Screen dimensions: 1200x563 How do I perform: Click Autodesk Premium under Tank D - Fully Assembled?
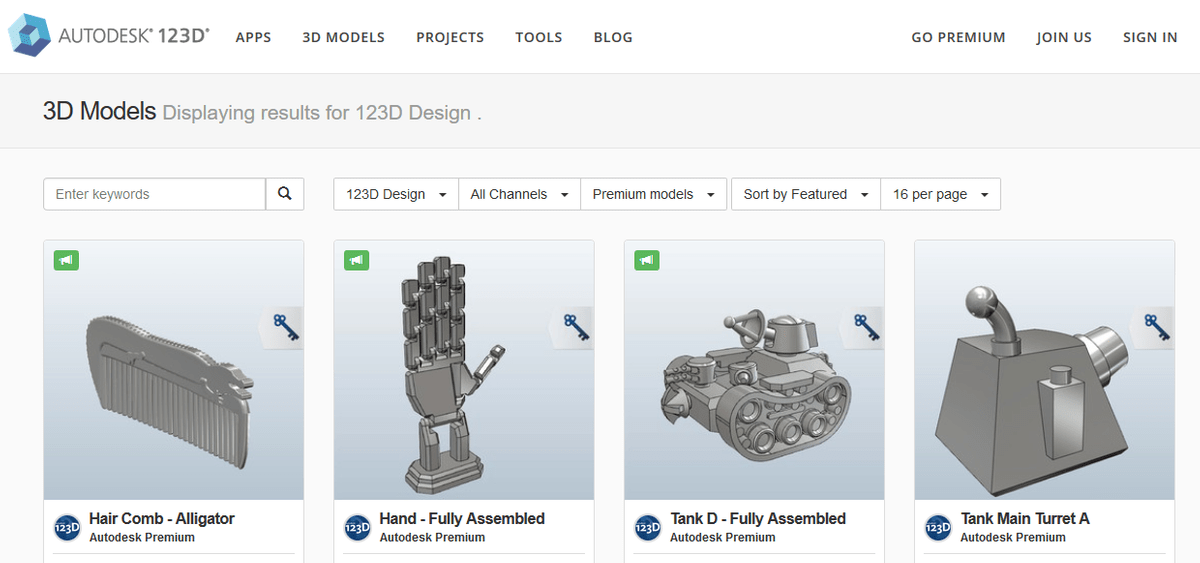[x=723, y=537]
